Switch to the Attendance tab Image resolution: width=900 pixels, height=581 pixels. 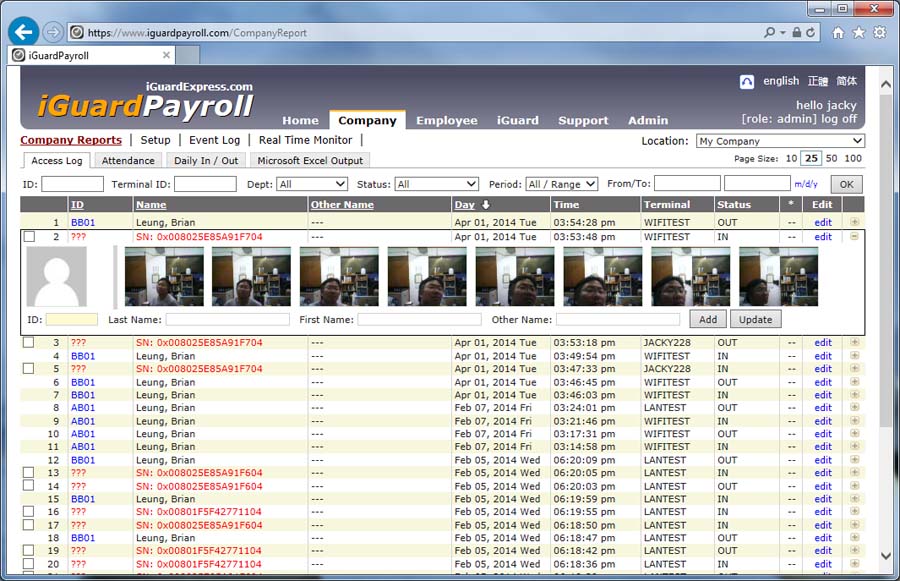[x=128, y=161]
